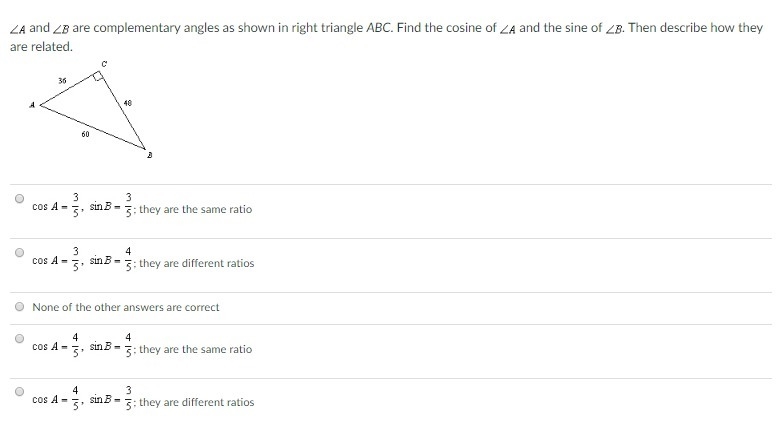Choose the 'None of the other answers' radio button
This screenshot has width=779, height=439.
[19, 306]
